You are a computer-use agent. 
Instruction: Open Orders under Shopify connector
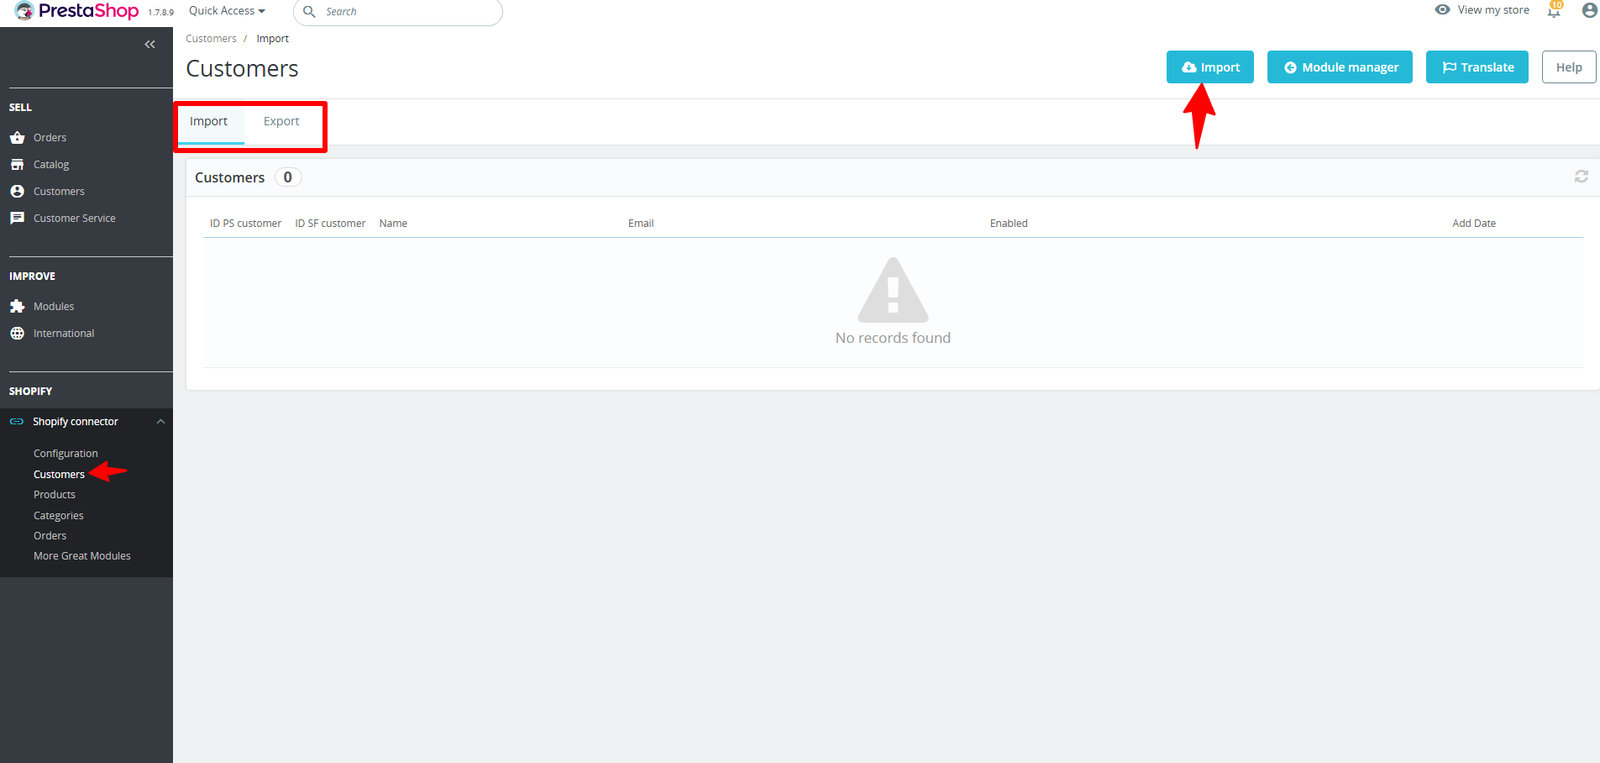(x=50, y=536)
